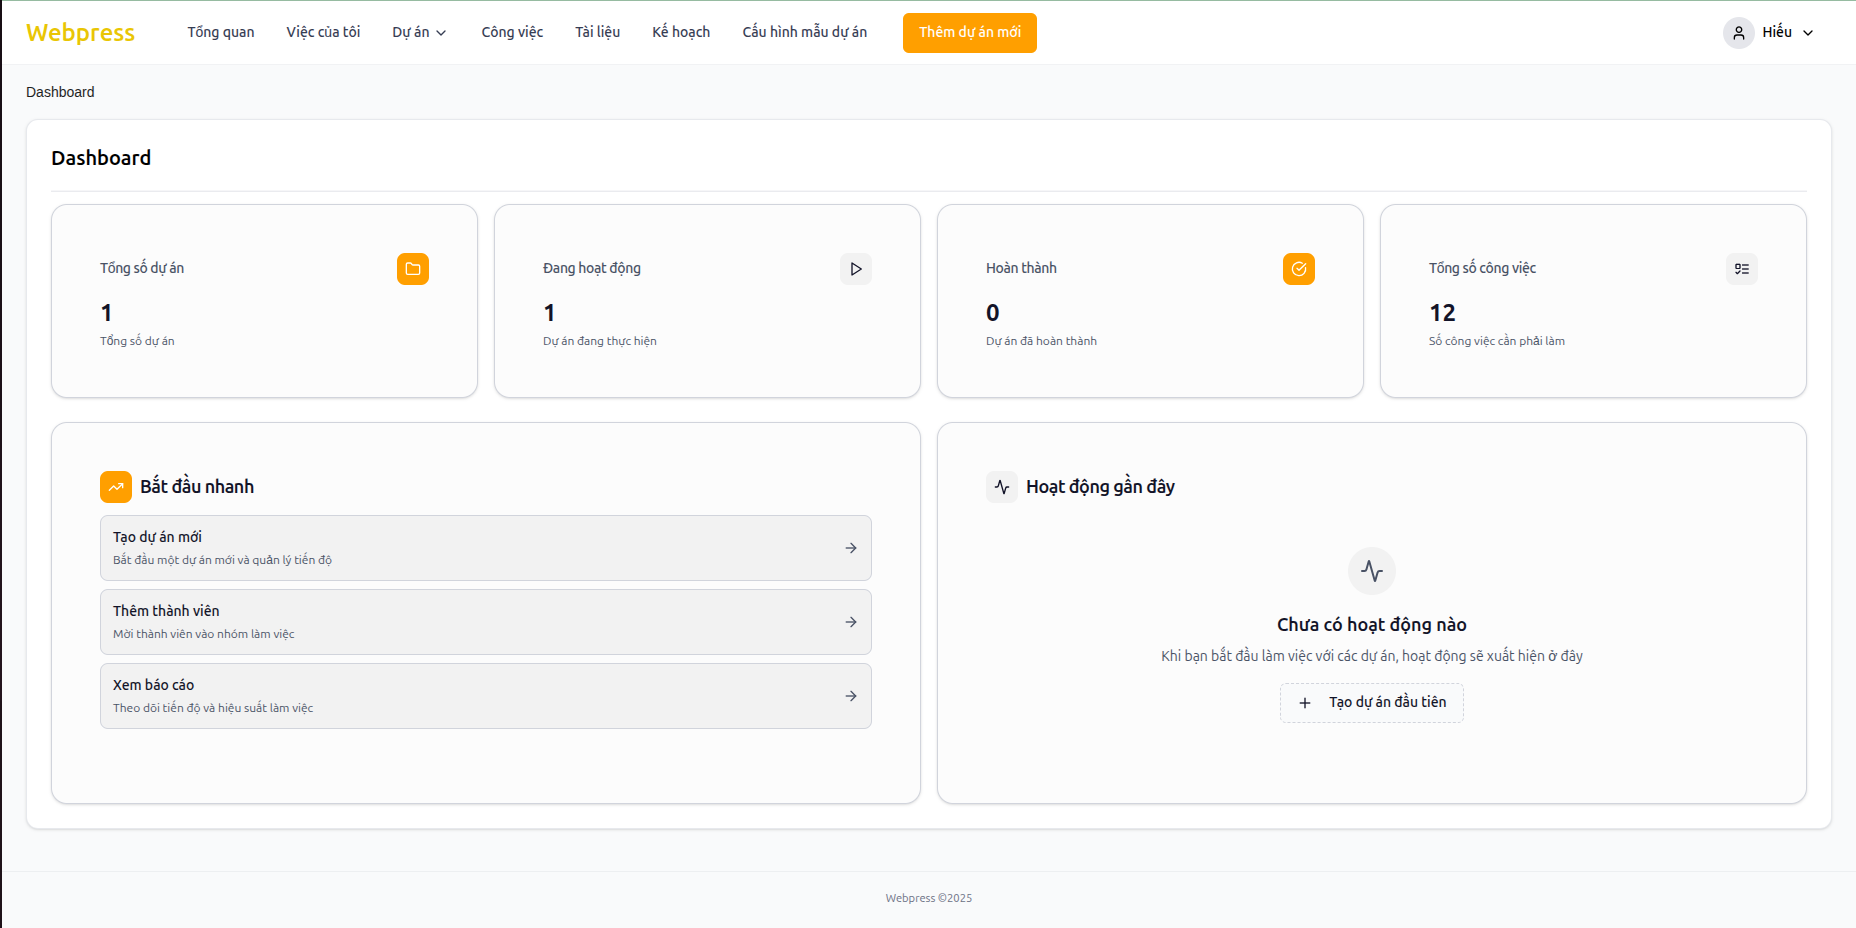The height and width of the screenshot is (928, 1856).
Task: Click the arrow on Xem báo cáo row
Action: pyautogui.click(x=851, y=696)
